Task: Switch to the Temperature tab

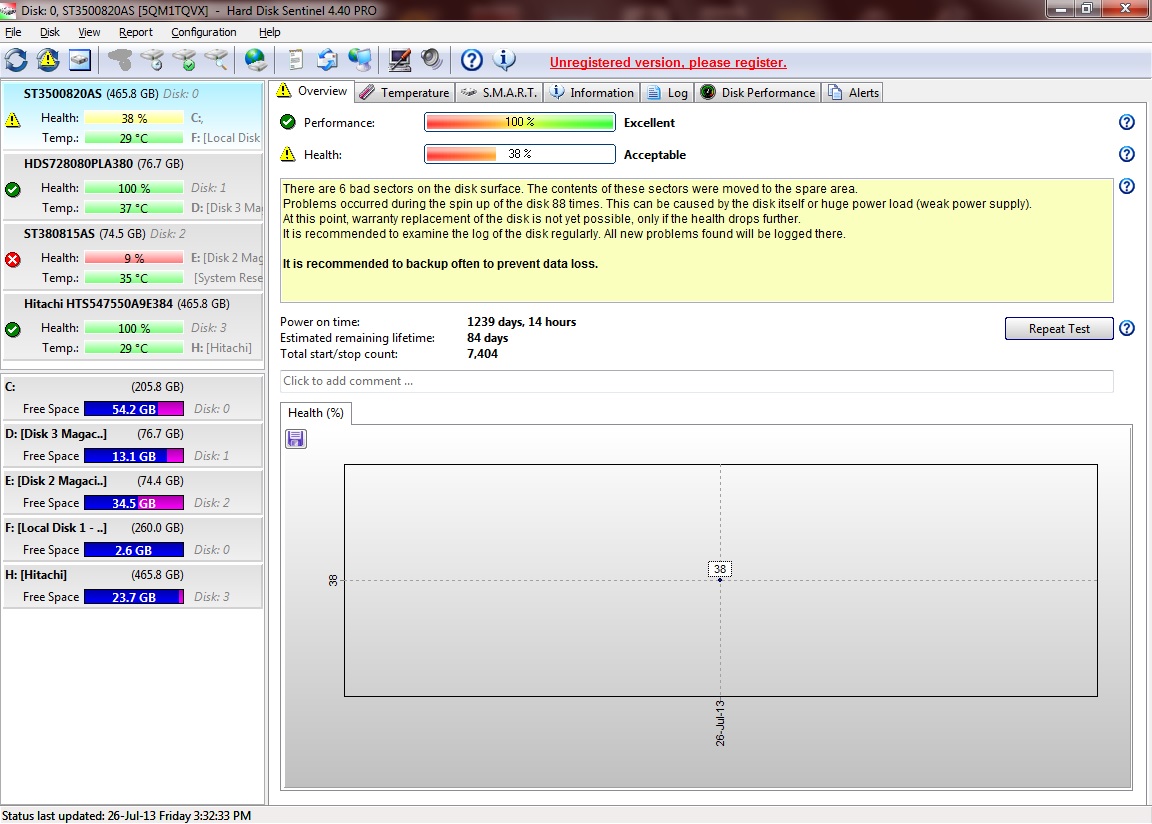Action: tap(405, 93)
